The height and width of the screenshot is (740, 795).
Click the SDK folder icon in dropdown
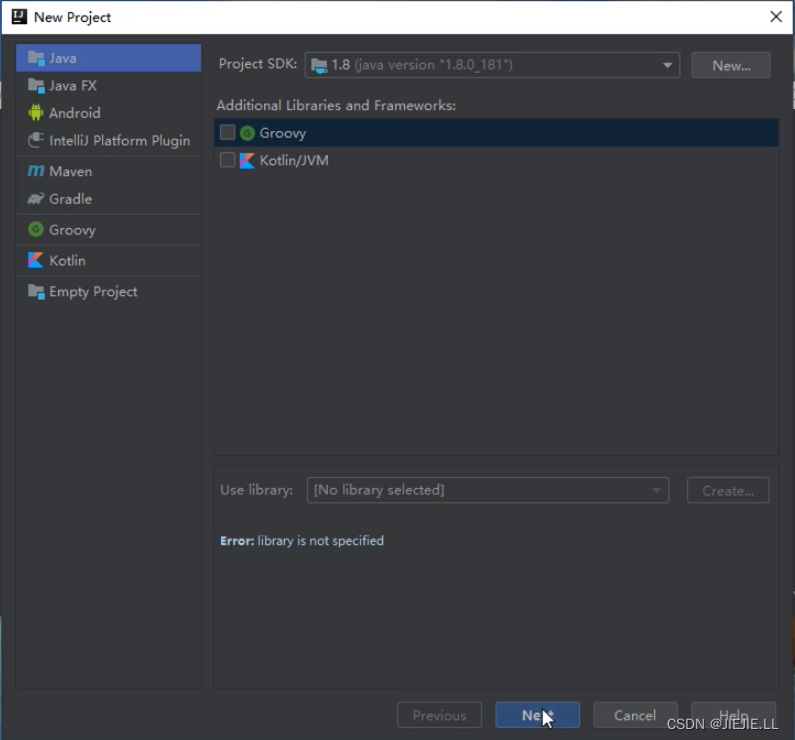tap(319, 65)
